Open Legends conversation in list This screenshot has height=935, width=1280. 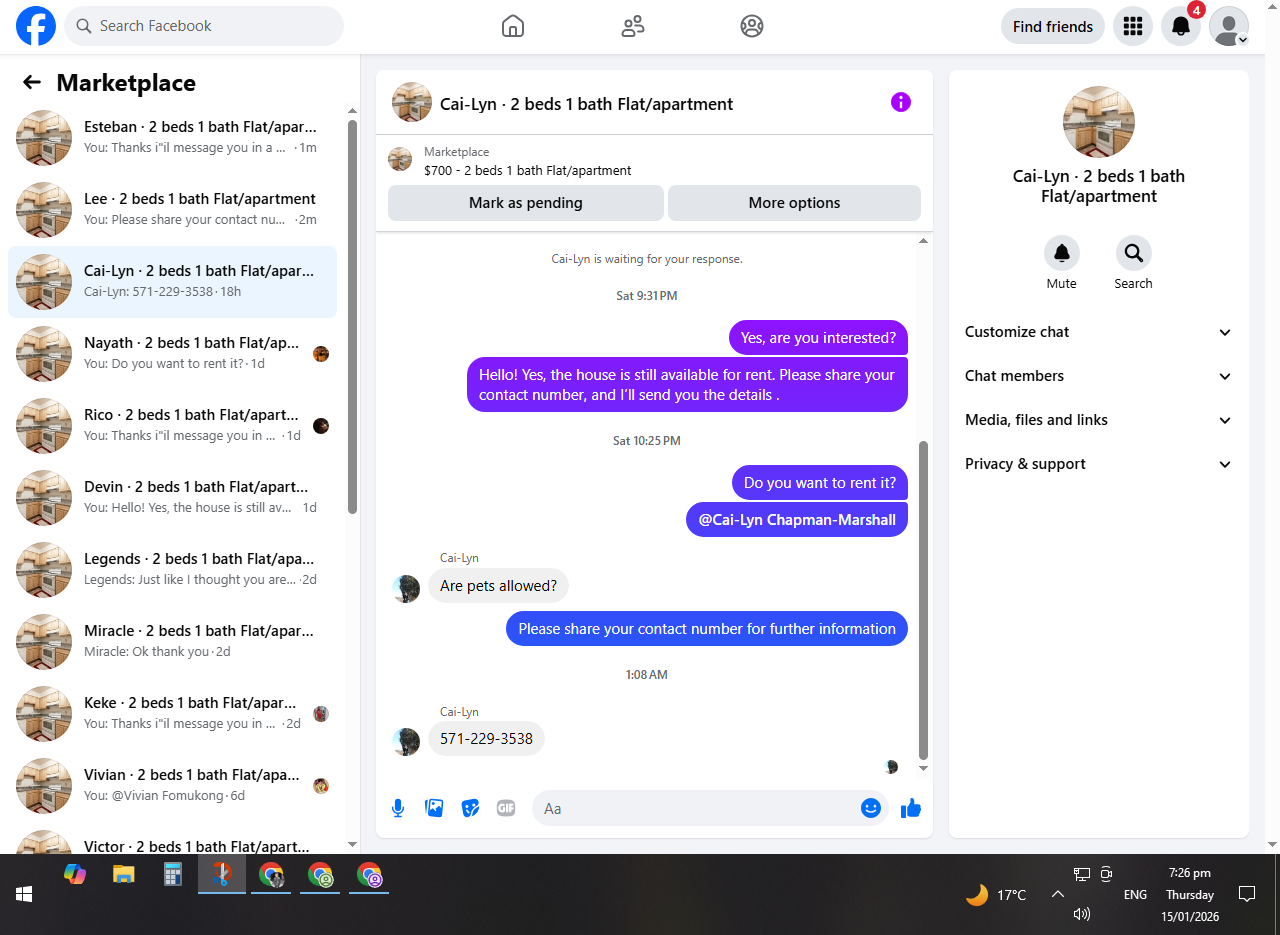pyautogui.click(x=172, y=570)
